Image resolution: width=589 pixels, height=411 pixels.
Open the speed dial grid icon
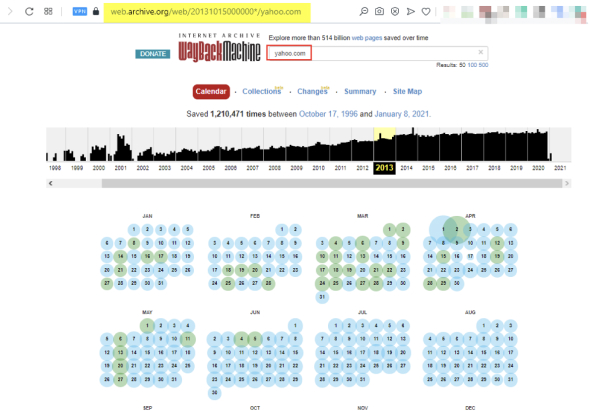[x=48, y=12]
